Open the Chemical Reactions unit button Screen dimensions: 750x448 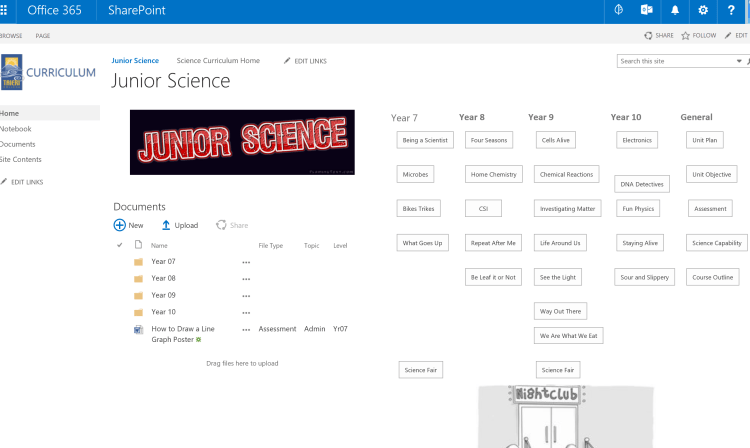point(566,174)
